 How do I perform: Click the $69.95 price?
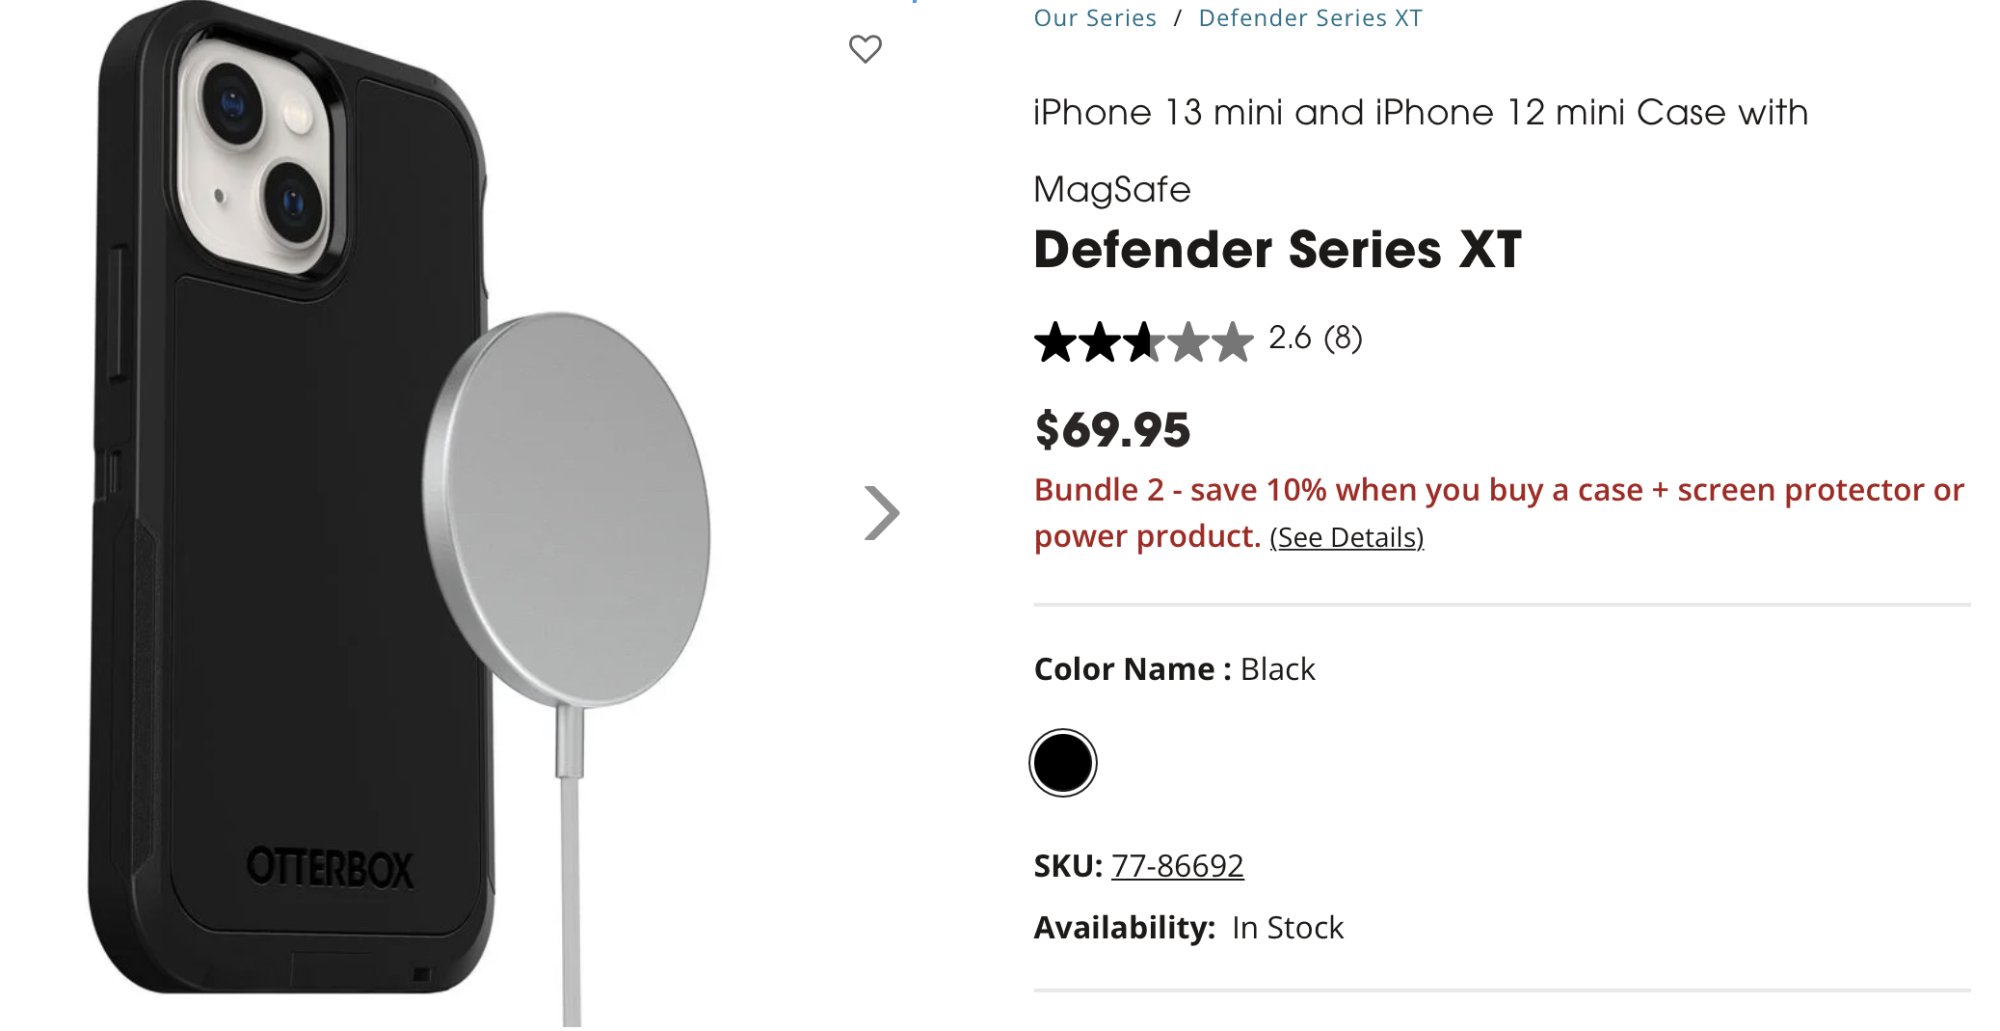(1112, 430)
